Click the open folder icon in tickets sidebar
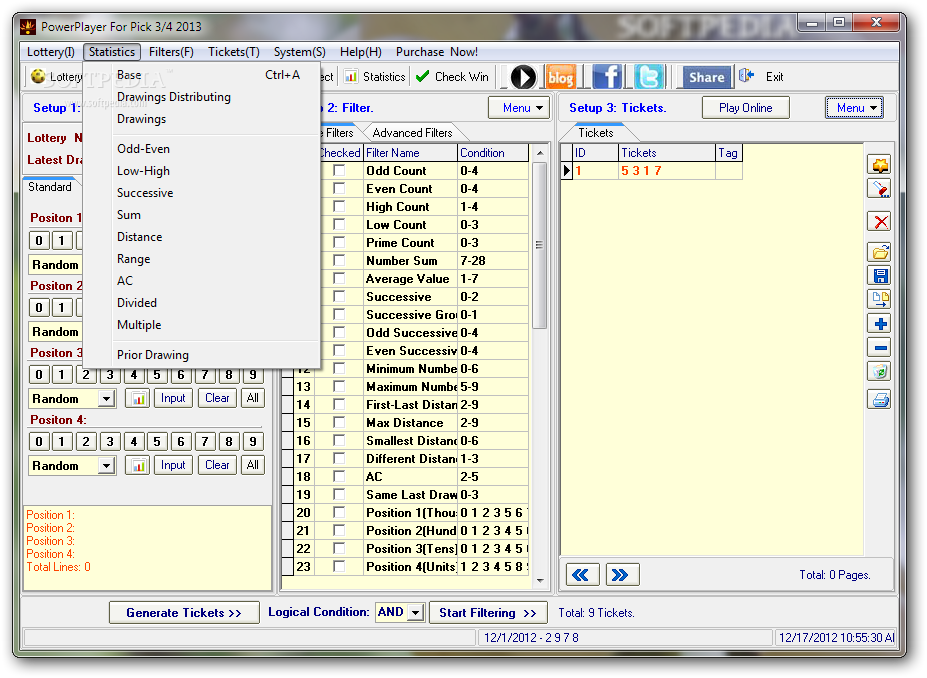 click(x=880, y=252)
